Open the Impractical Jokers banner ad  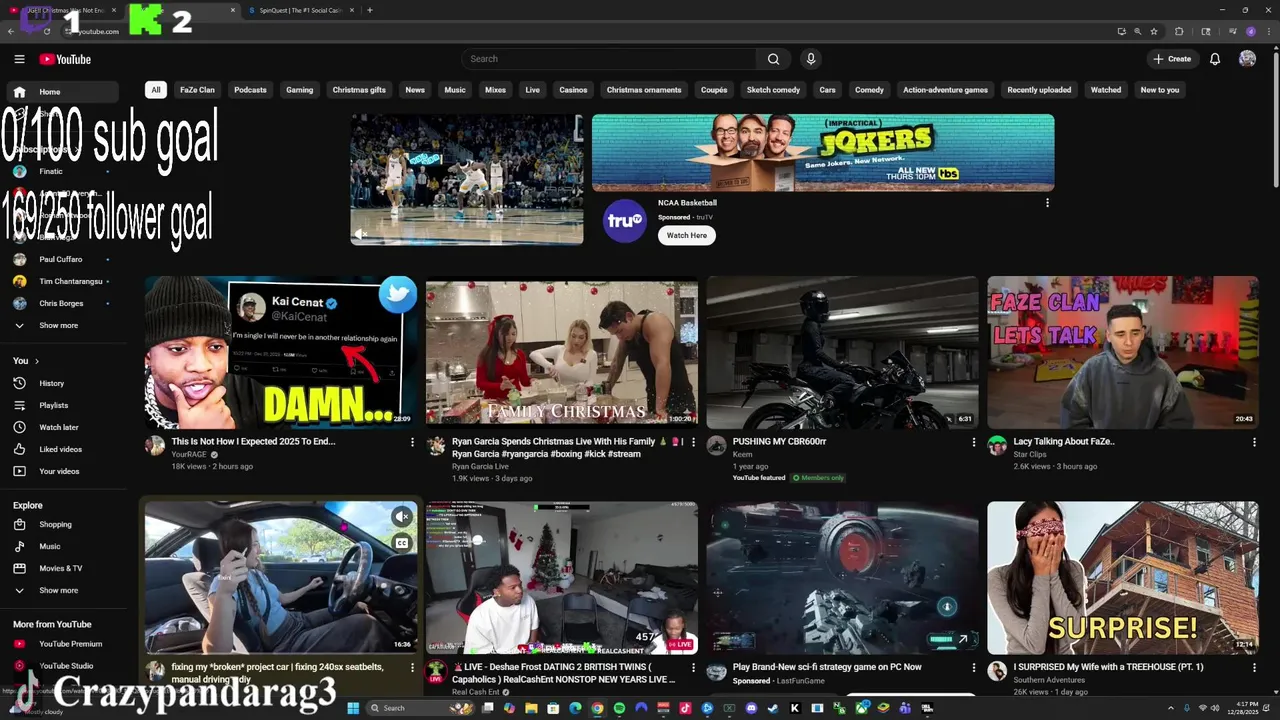click(x=823, y=152)
